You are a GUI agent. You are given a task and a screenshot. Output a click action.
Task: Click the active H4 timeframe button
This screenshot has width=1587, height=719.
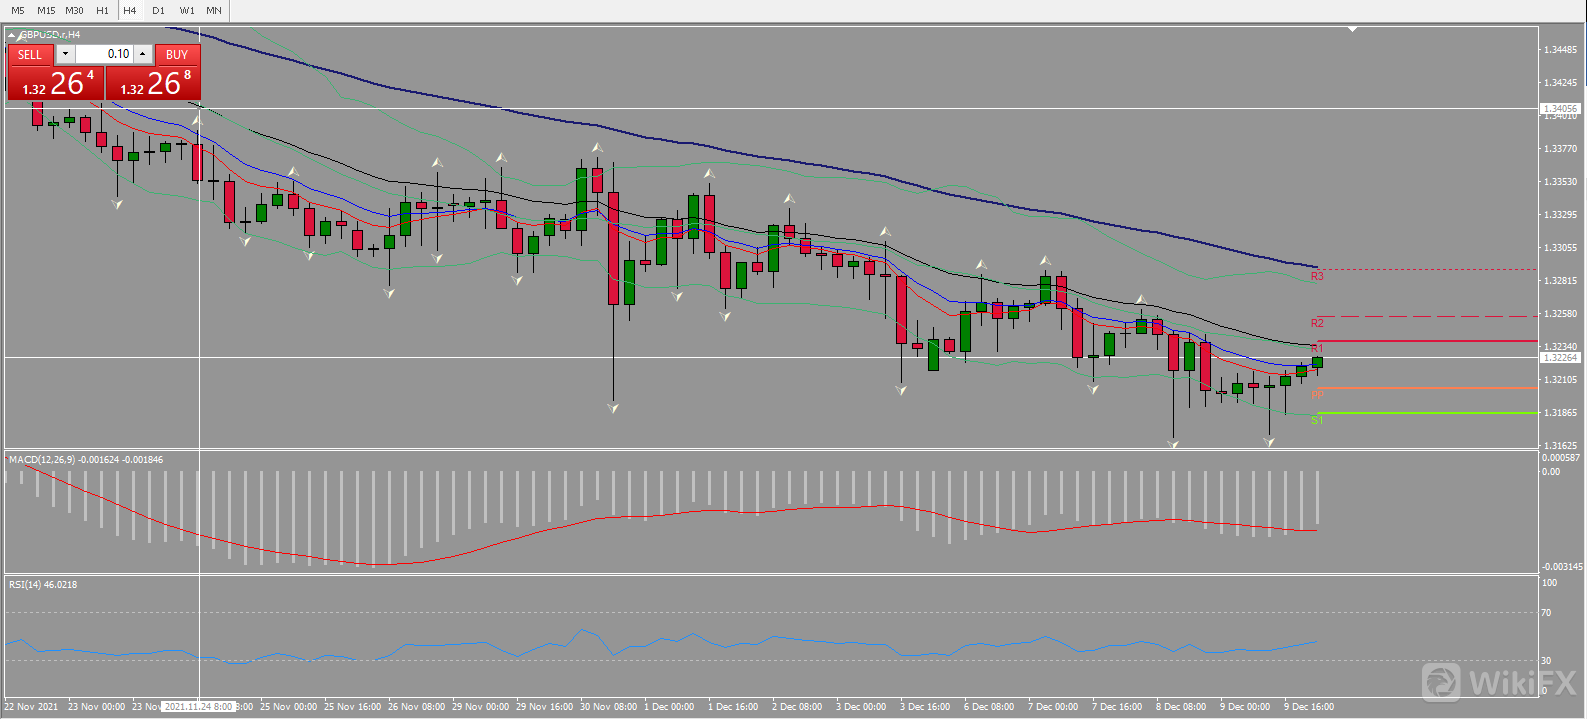click(130, 10)
